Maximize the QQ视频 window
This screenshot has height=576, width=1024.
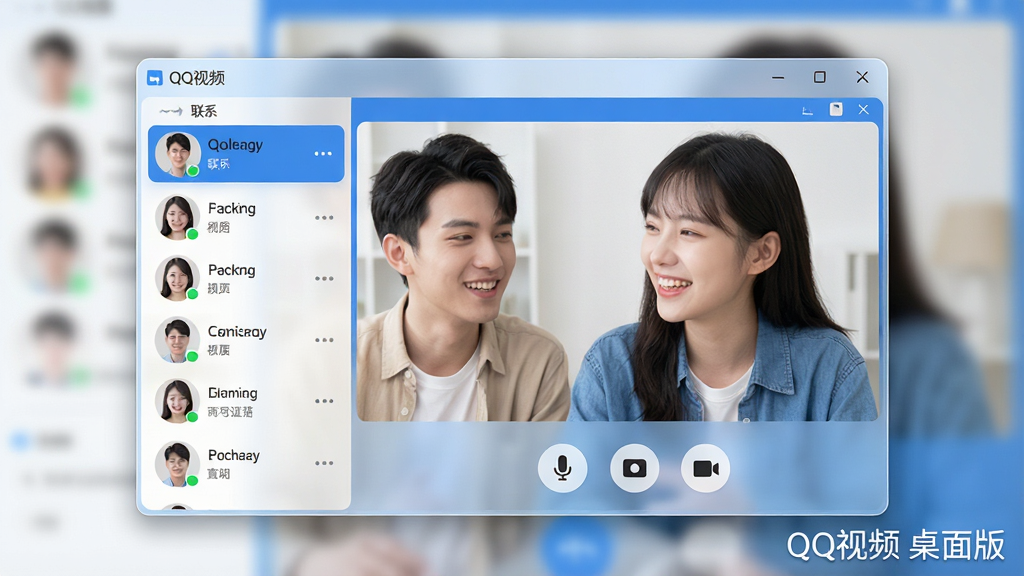820,77
